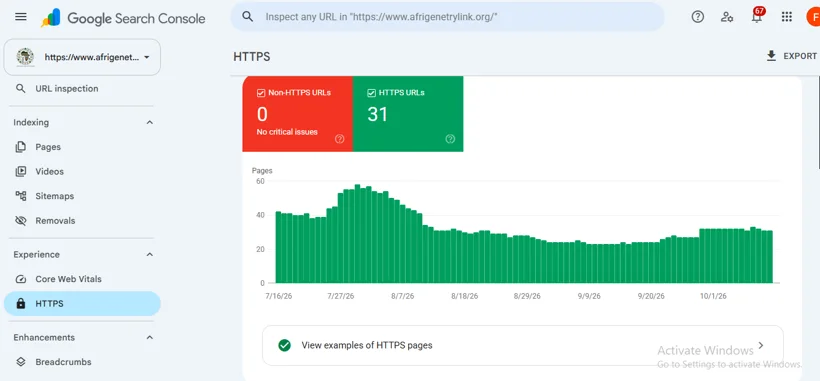The height and width of the screenshot is (381, 820).
Task: Open the account avatar menu
Action: click(x=813, y=17)
